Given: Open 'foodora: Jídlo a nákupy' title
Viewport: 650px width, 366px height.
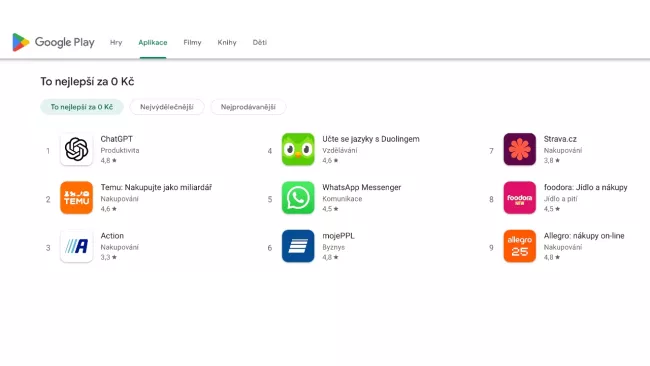Looking at the screenshot, I should pyautogui.click(x=585, y=187).
